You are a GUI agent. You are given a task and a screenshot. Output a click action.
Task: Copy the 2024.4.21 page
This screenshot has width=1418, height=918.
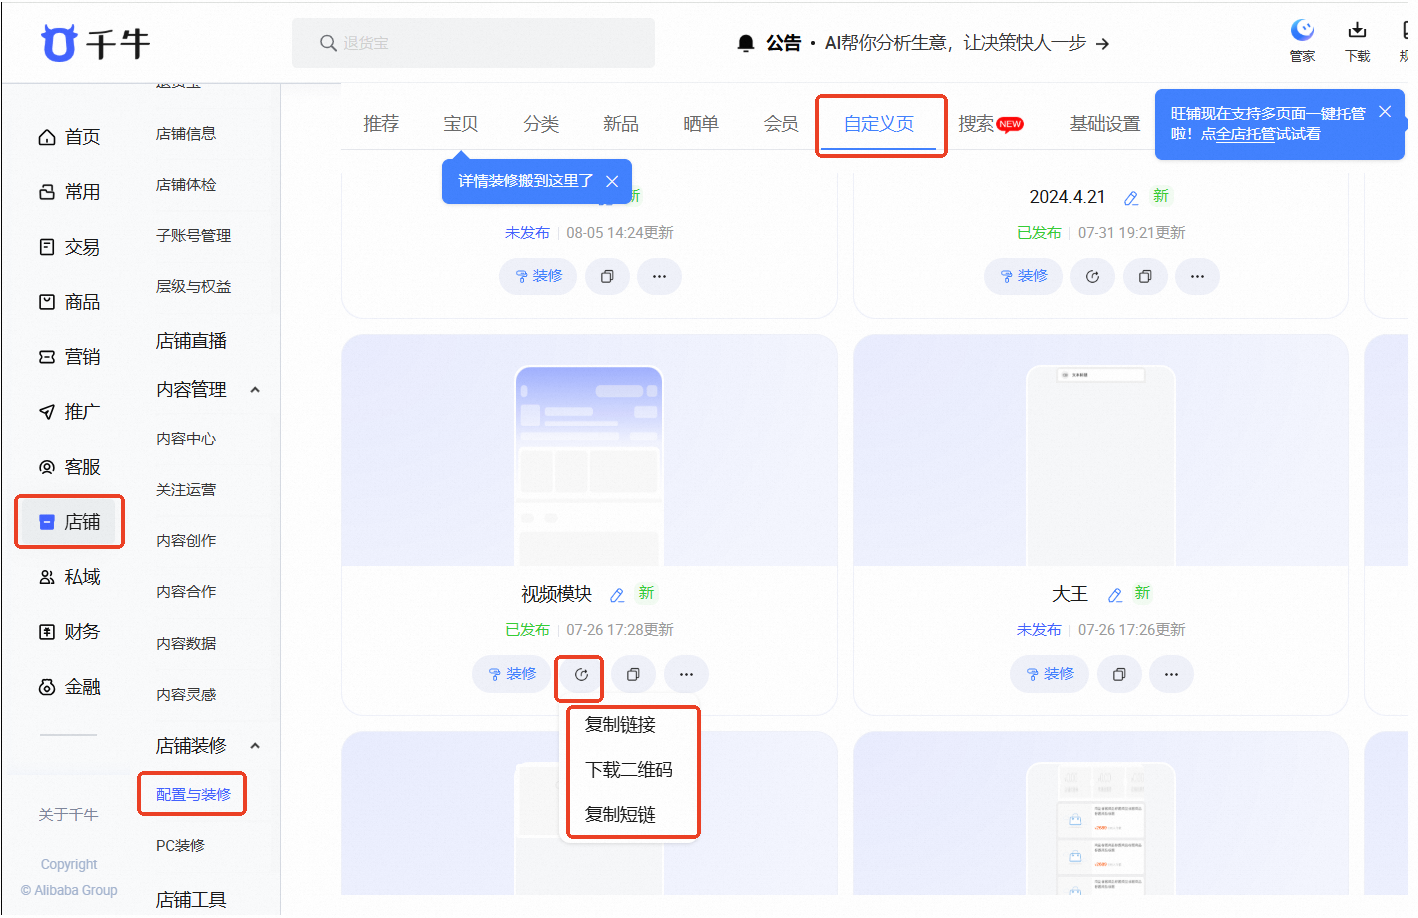click(x=1145, y=277)
